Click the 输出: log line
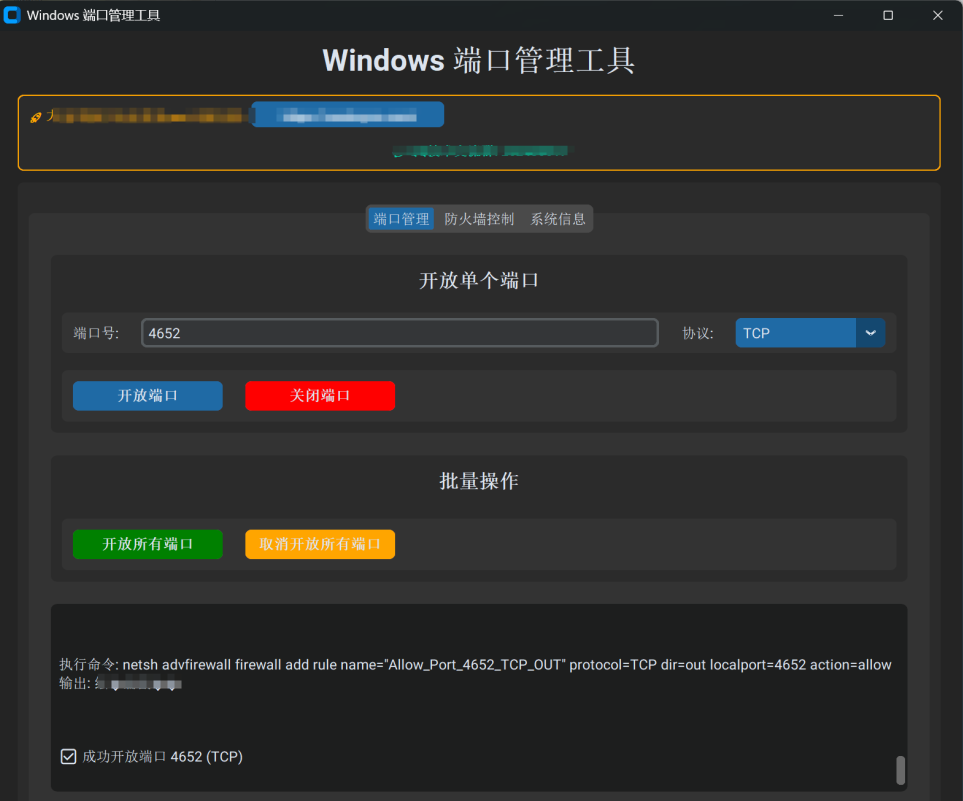Viewport: 963px width, 801px height. tap(120, 683)
